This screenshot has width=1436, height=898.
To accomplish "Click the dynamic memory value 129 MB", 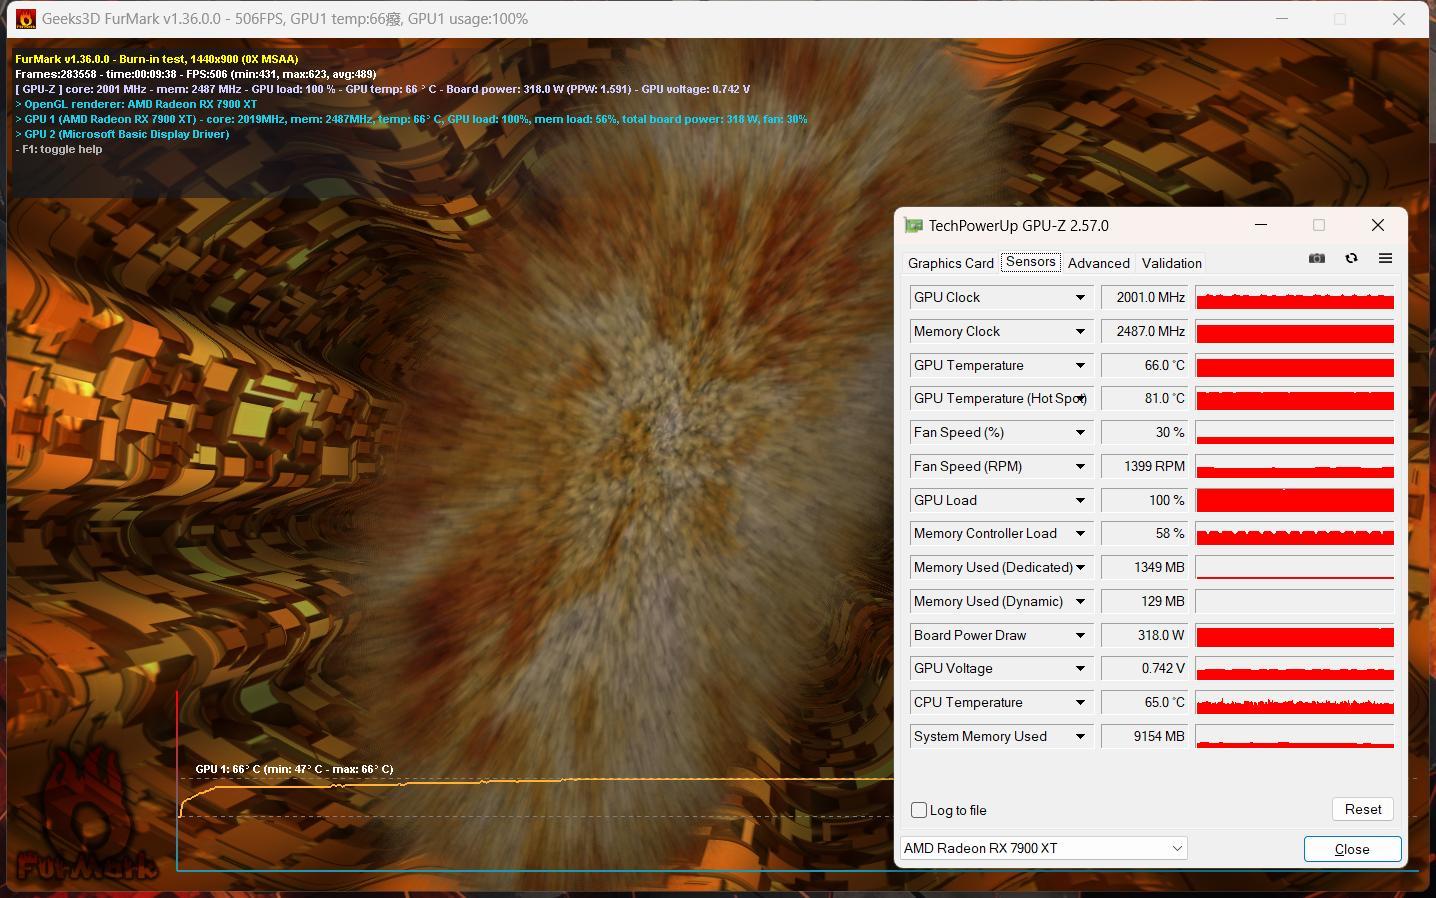I will click(x=1144, y=601).
